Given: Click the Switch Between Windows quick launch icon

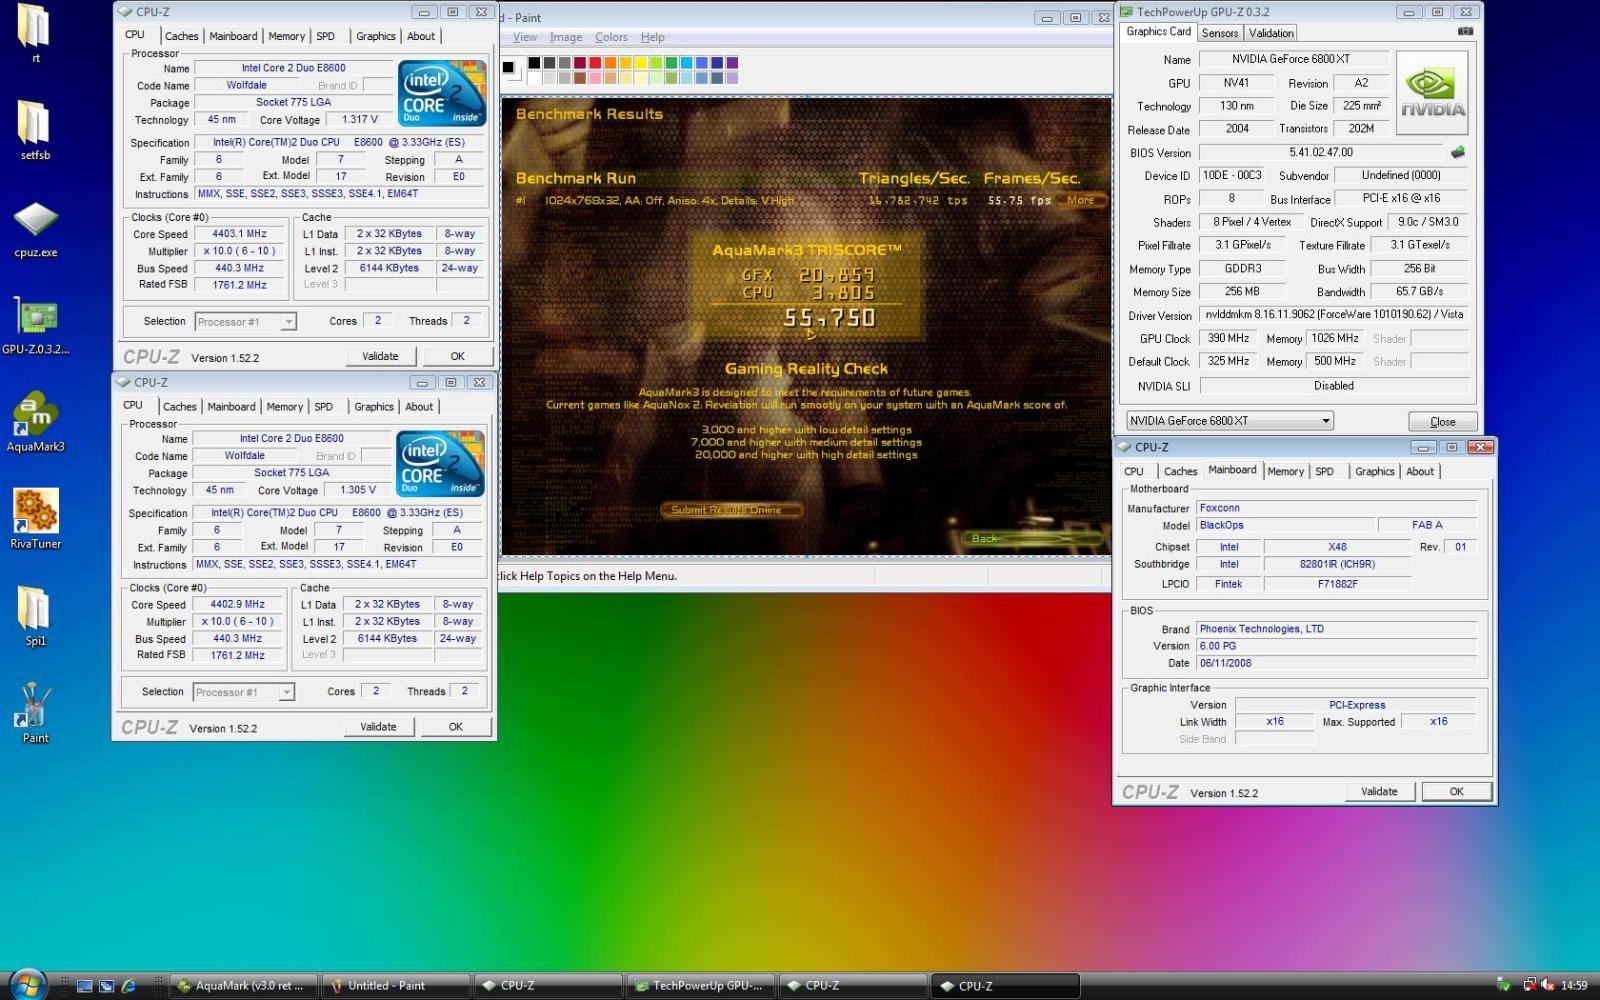Looking at the screenshot, I should pyautogui.click(x=106, y=986).
